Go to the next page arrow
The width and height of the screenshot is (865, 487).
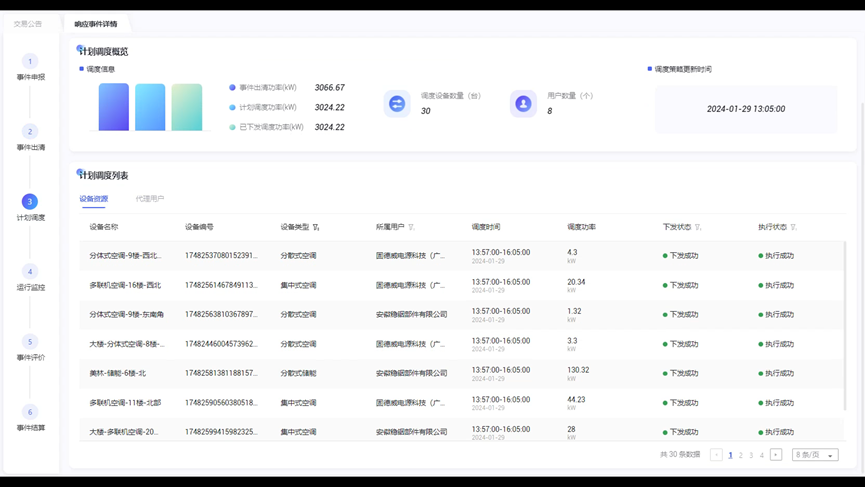(776, 455)
